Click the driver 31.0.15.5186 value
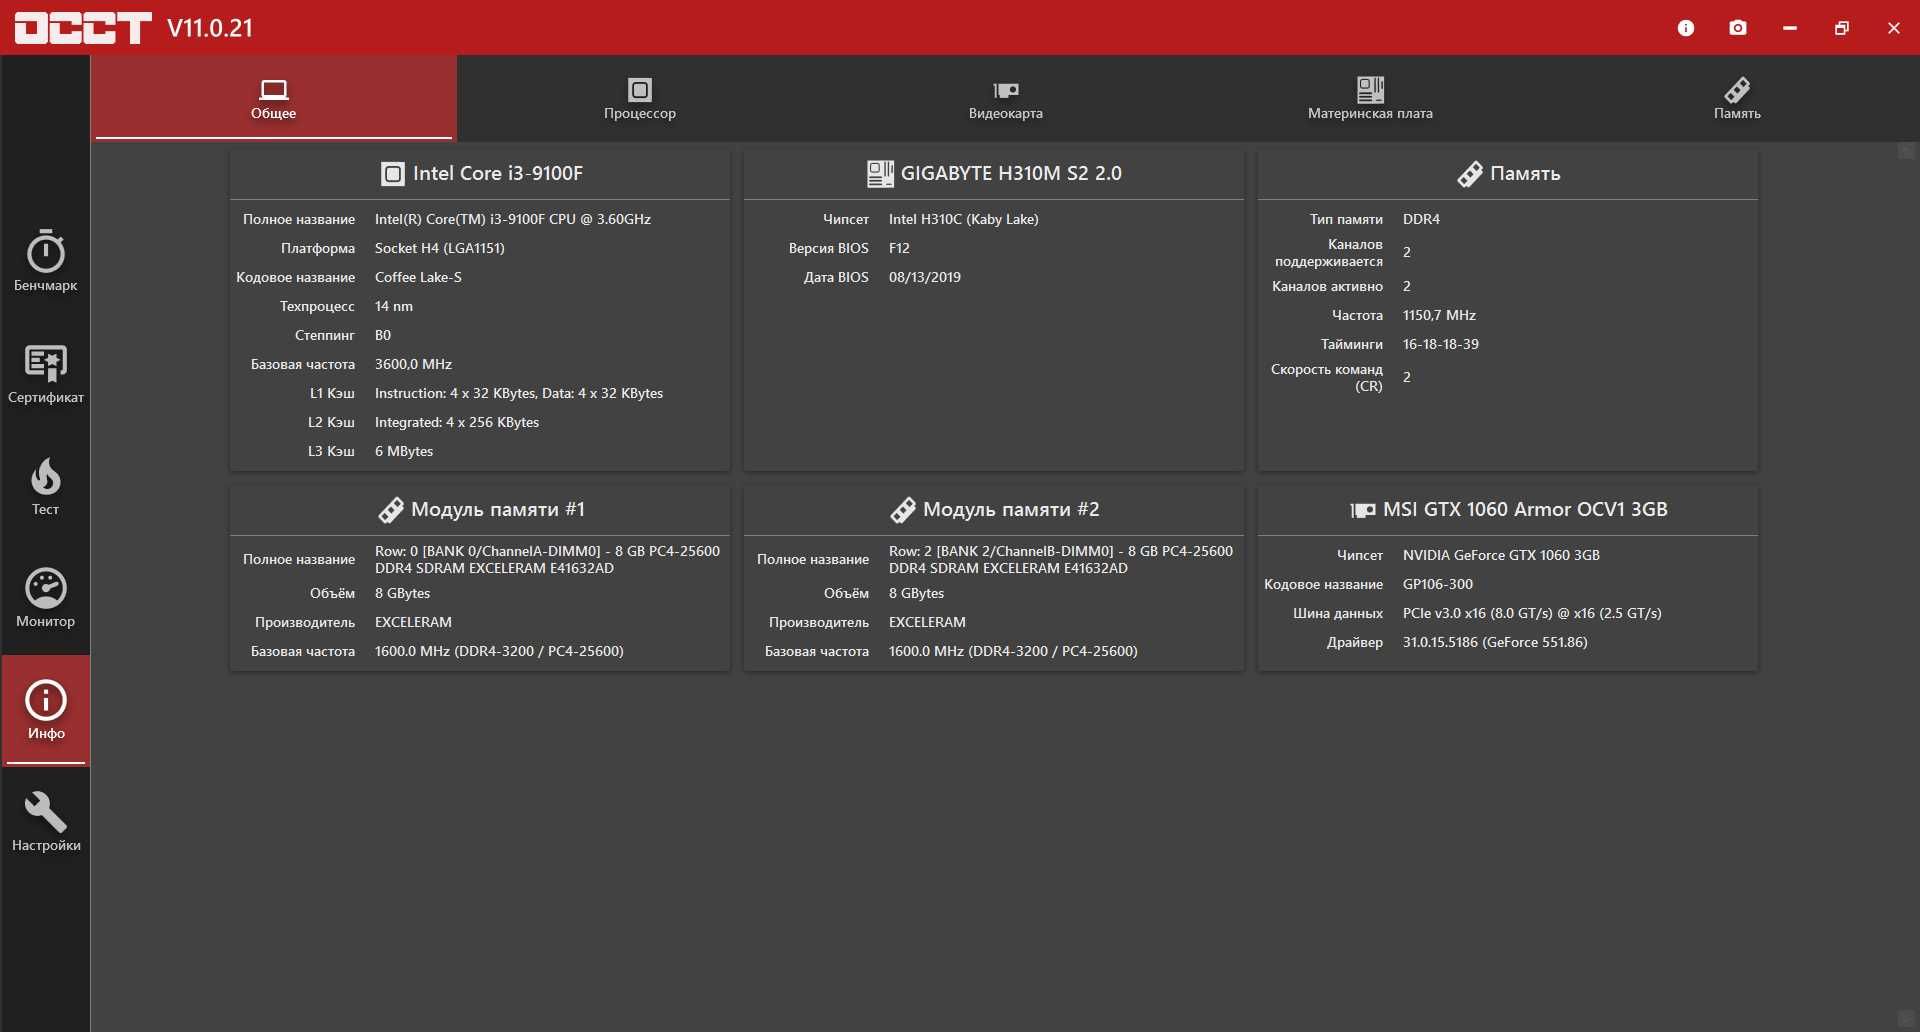The image size is (1920, 1032). pos(1495,642)
